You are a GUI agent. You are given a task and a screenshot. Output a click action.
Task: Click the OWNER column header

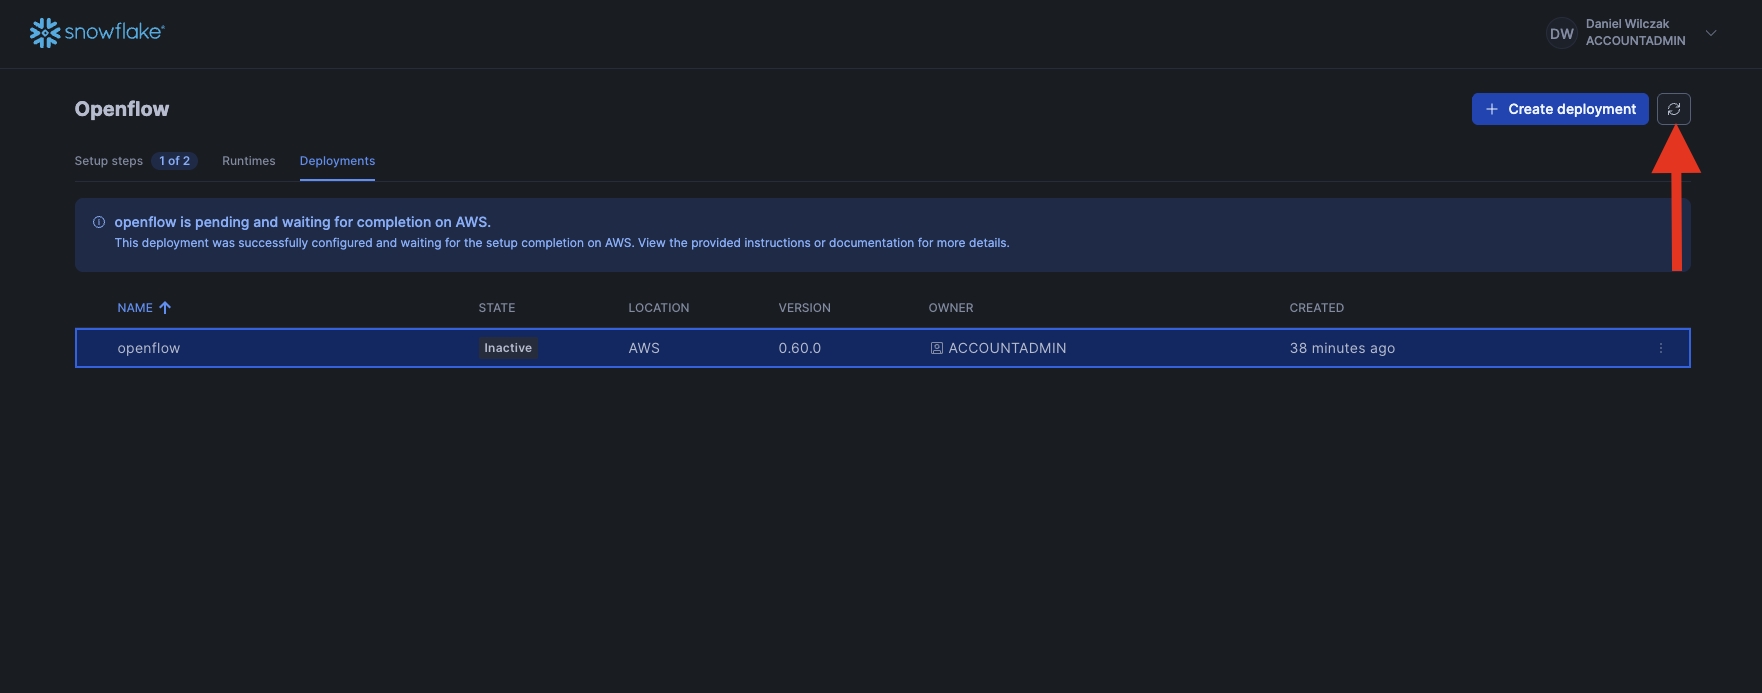click(x=950, y=308)
